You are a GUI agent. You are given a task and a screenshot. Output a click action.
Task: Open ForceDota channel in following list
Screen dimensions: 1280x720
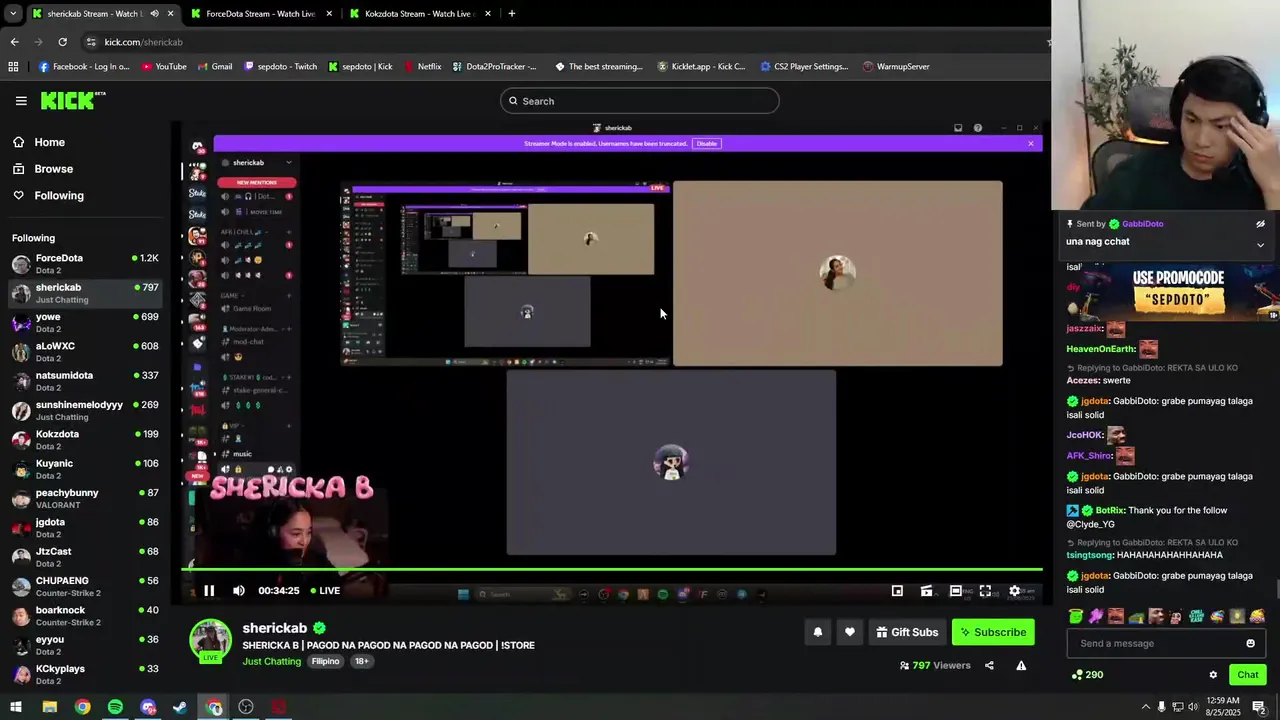pos(85,264)
